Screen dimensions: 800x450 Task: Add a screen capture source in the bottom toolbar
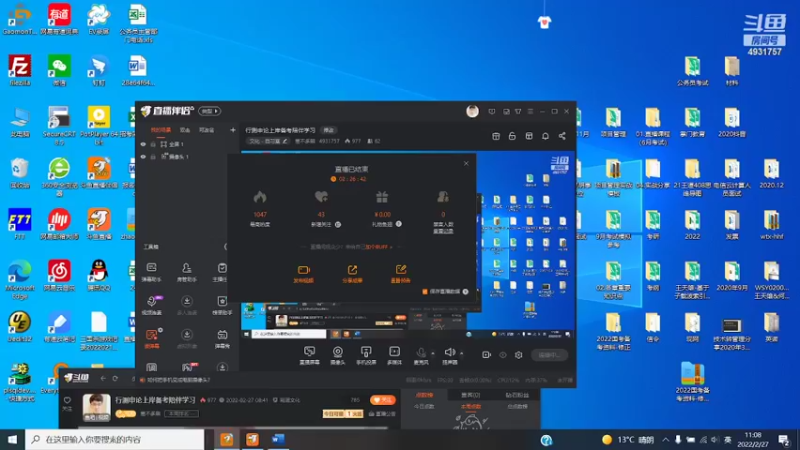309,355
